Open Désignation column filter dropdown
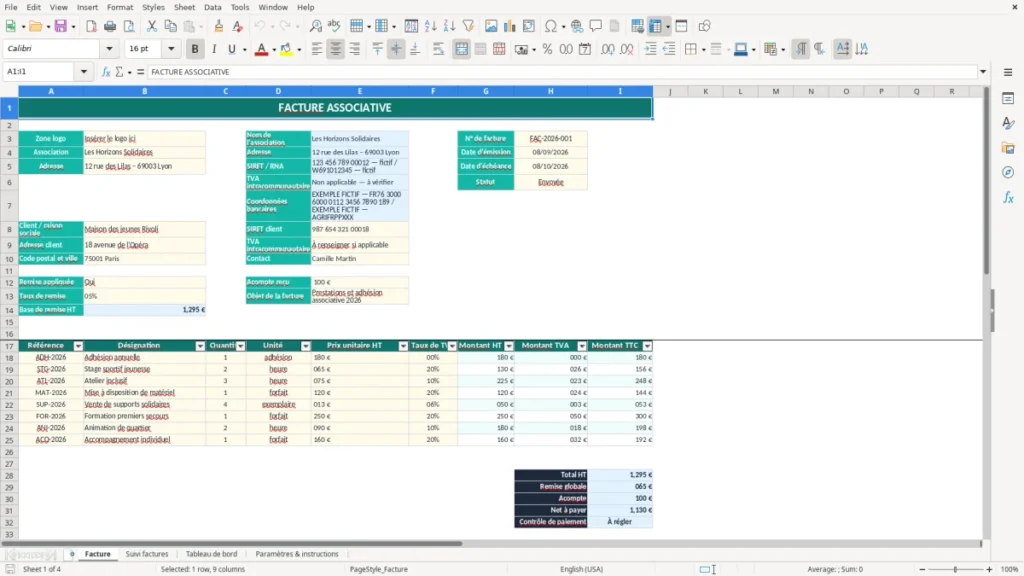 coord(200,345)
